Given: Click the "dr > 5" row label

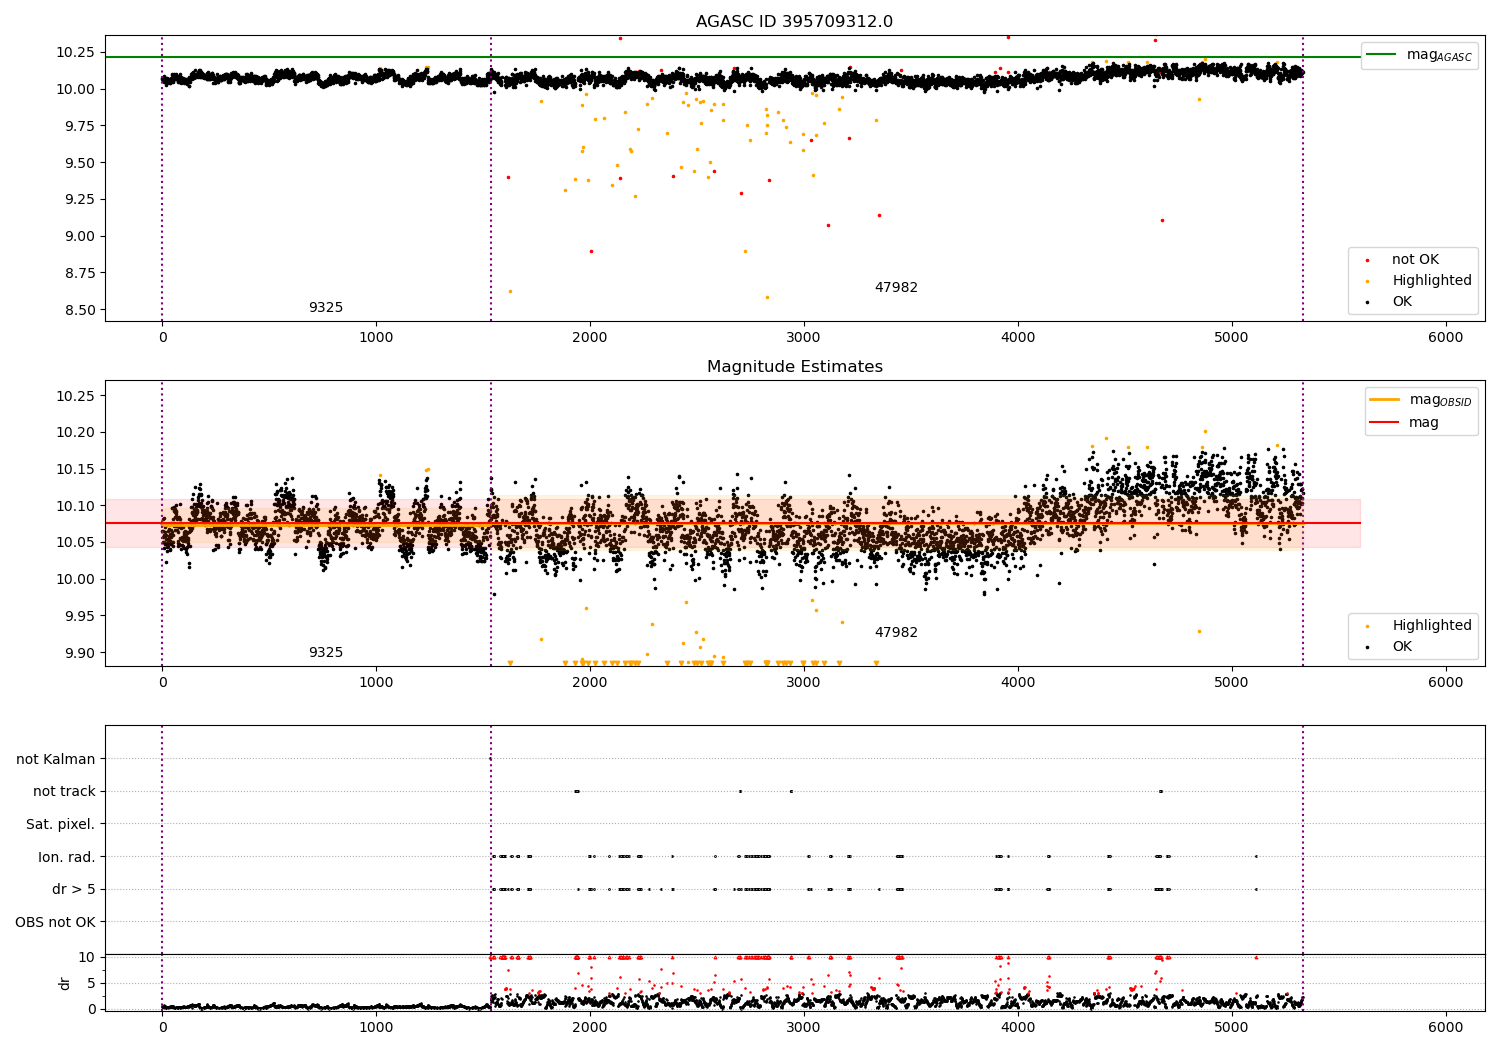Looking at the screenshot, I should click(x=74, y=890).
